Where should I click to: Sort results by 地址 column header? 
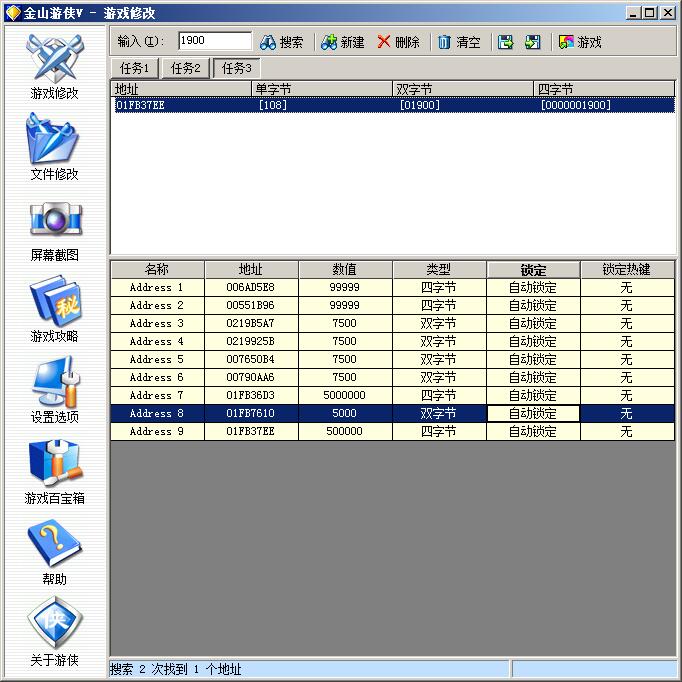[x=181, y=89]
